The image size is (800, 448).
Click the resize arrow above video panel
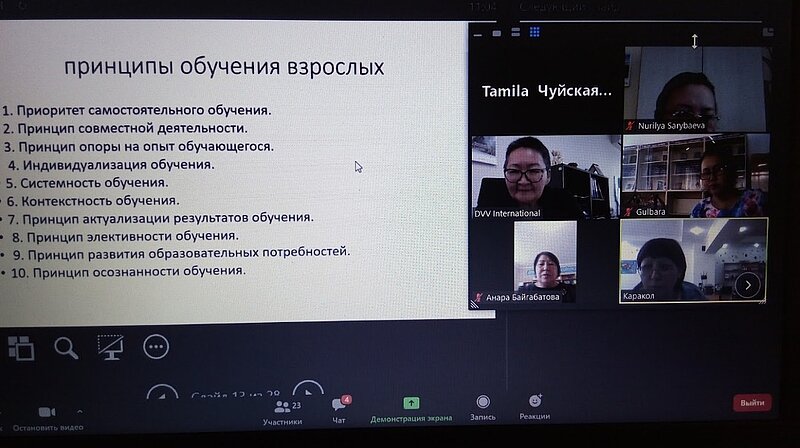tap(695, 41)
